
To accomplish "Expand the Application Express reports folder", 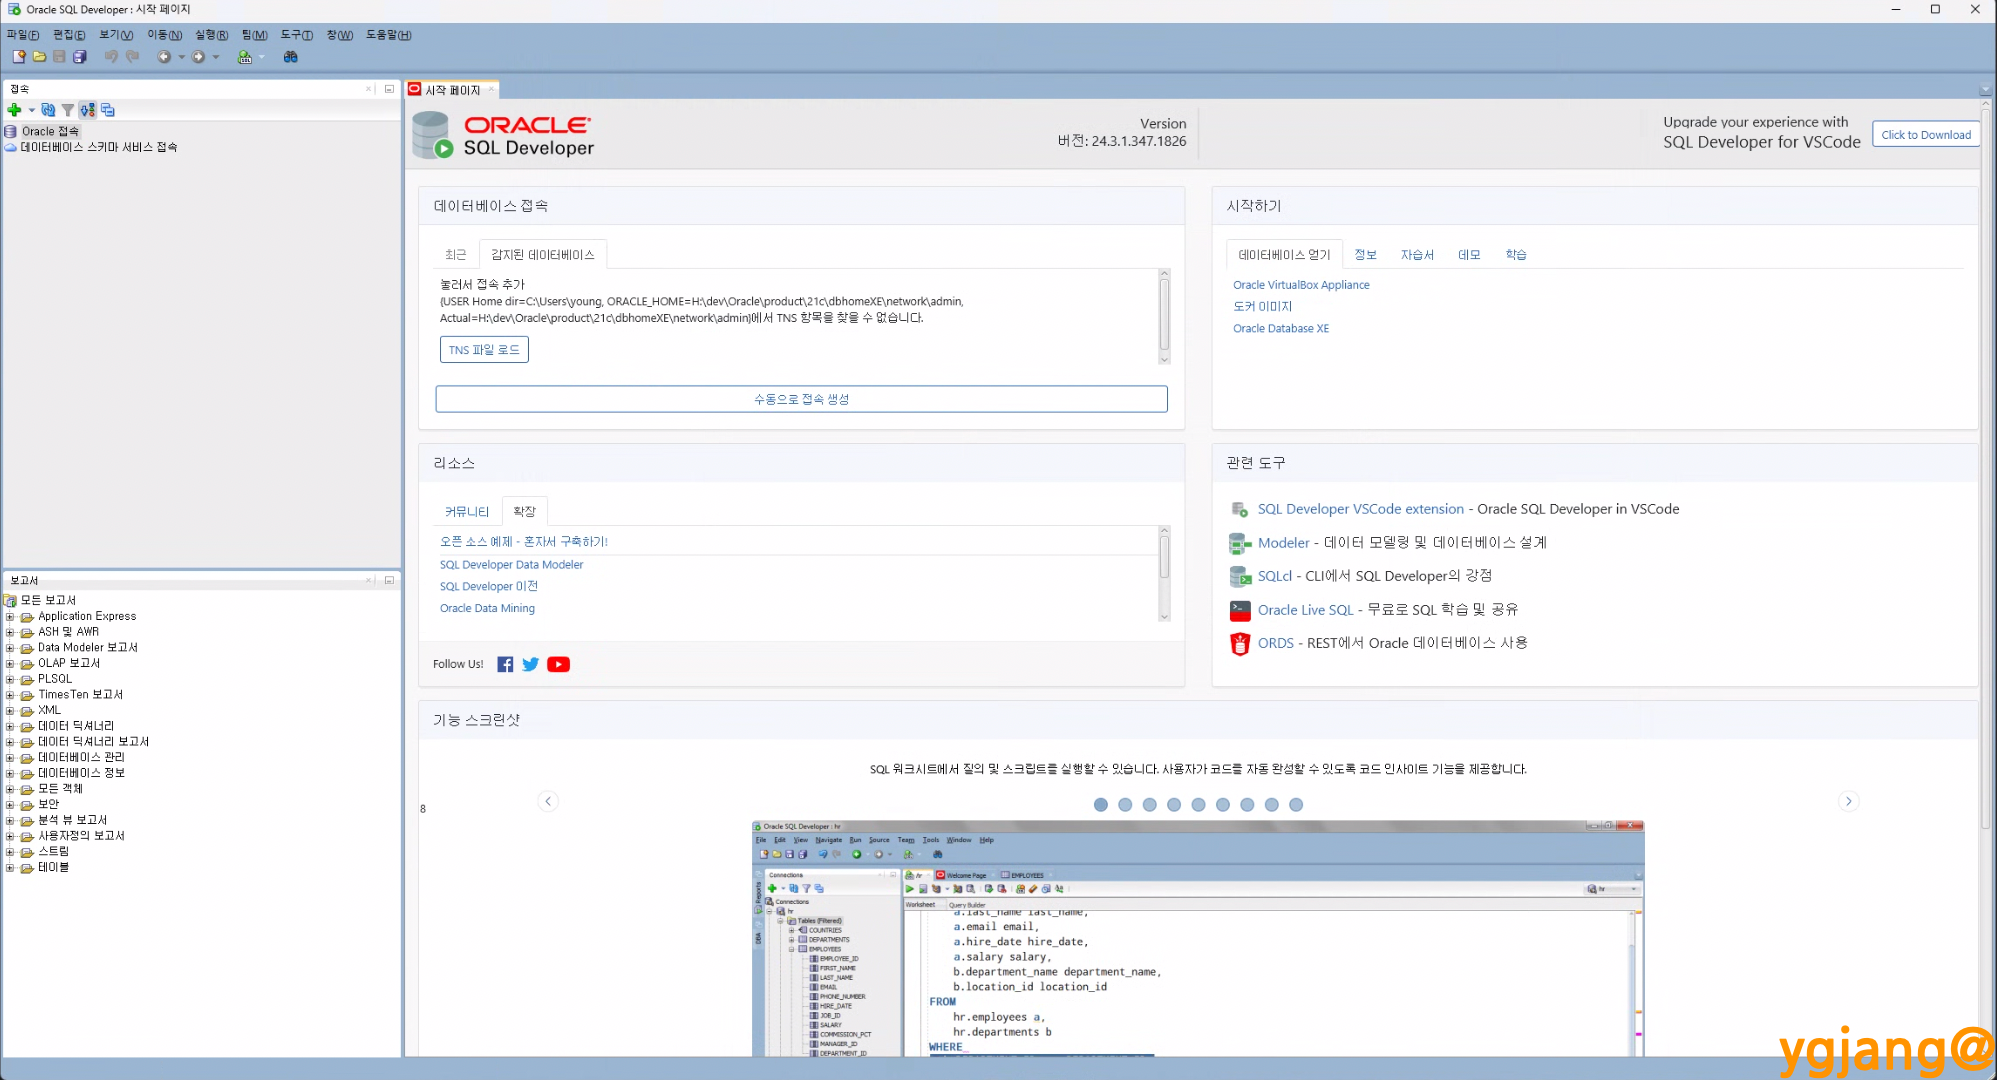I will 10,617.
